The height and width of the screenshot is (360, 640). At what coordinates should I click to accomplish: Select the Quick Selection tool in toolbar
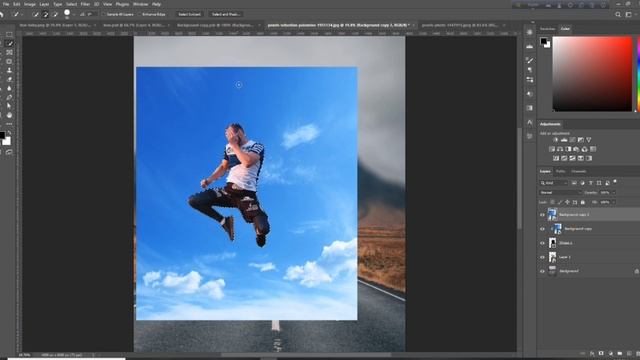coord(9,44)
